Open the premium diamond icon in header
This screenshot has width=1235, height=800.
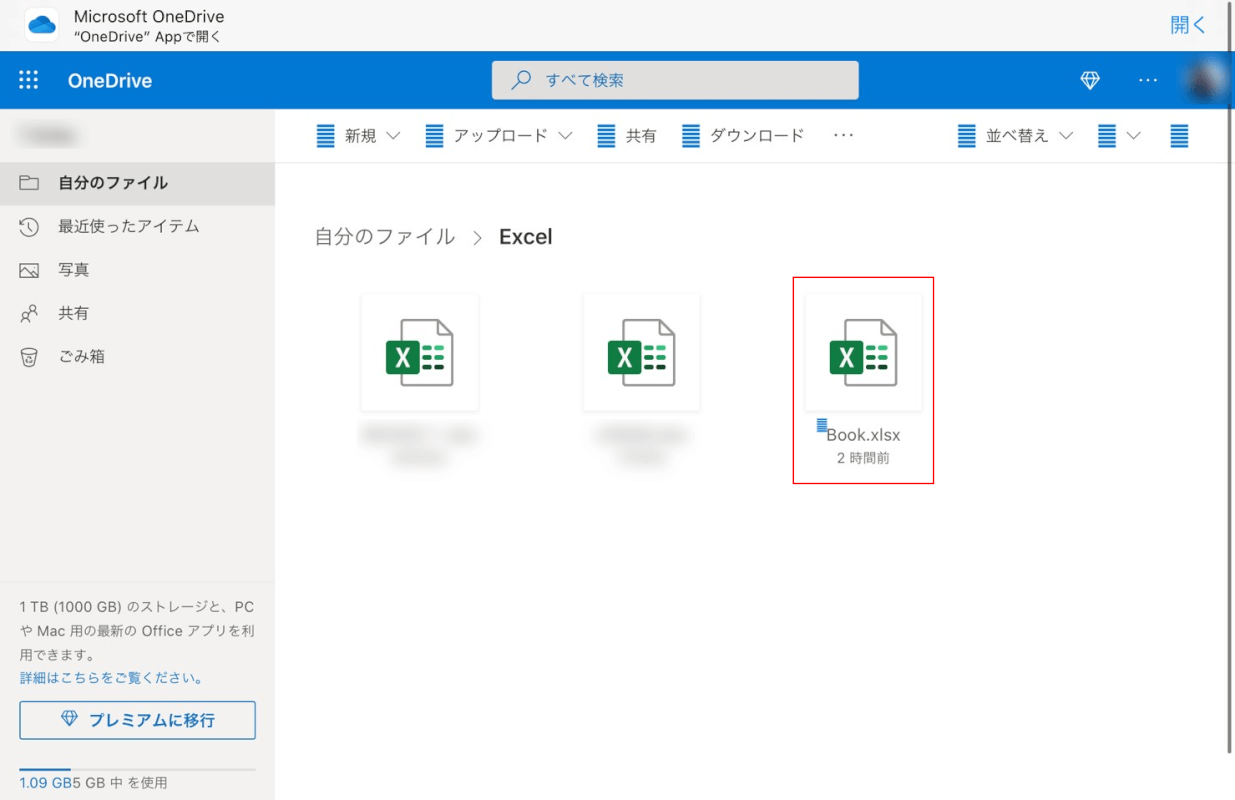tap(1090, 81)
